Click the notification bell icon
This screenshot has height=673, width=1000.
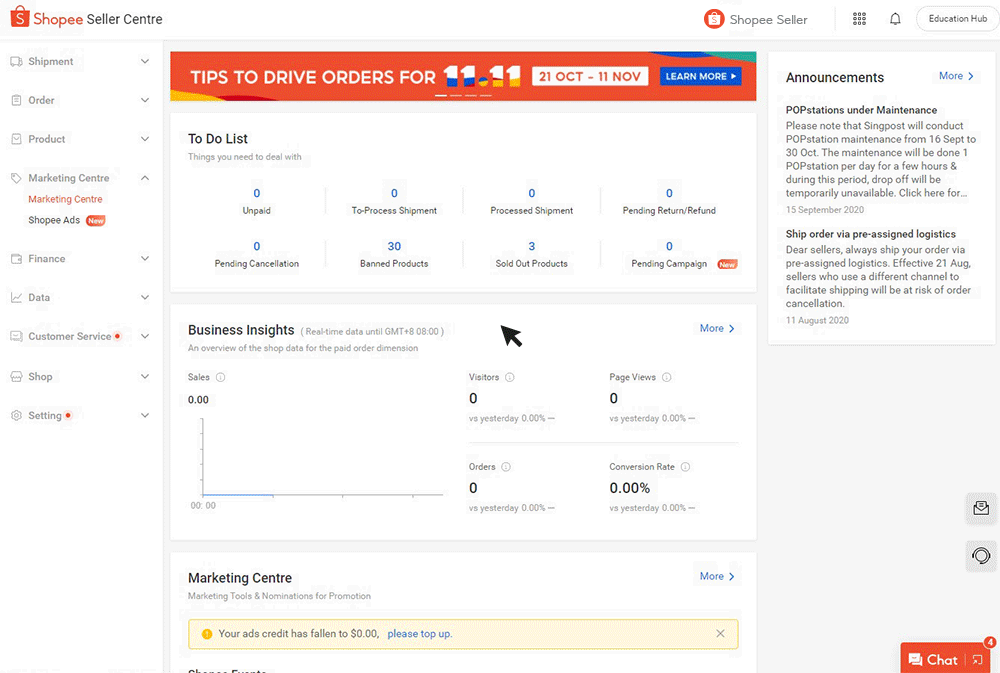tap(895, 19)
